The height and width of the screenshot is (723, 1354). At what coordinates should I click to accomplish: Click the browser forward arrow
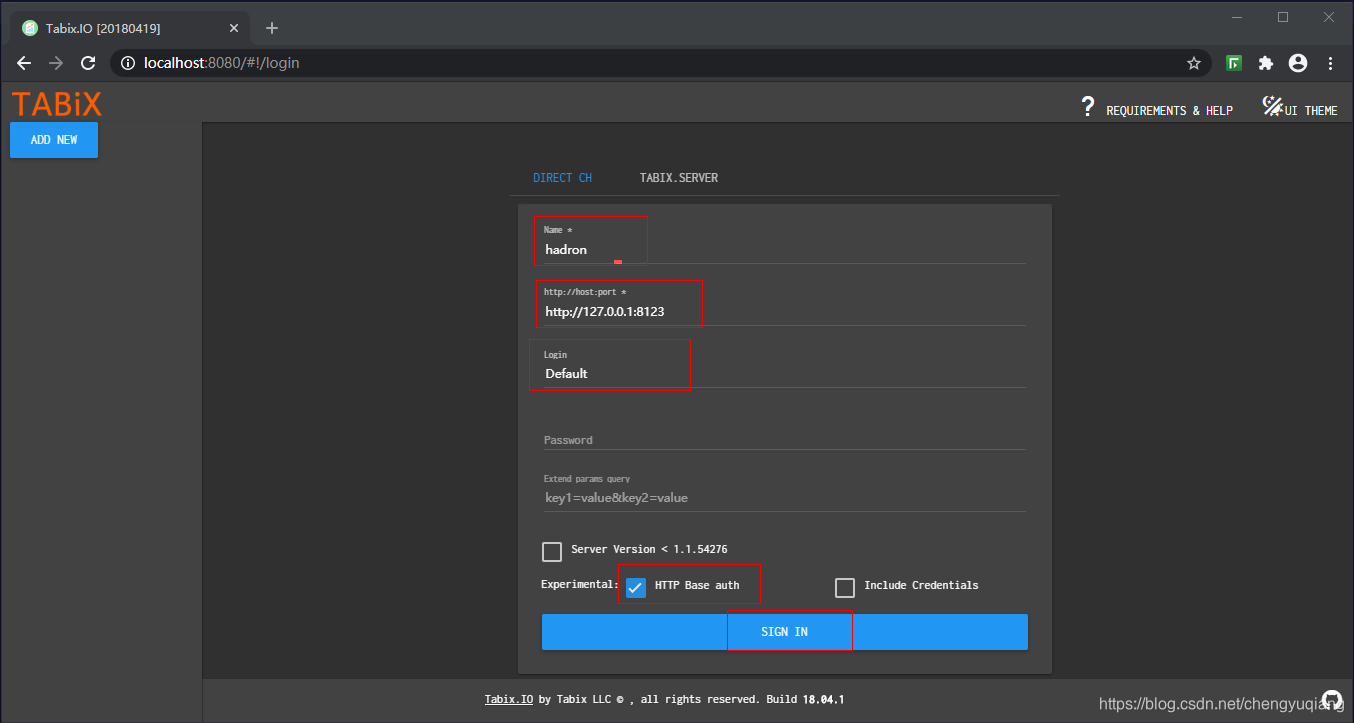coord(56,63)
